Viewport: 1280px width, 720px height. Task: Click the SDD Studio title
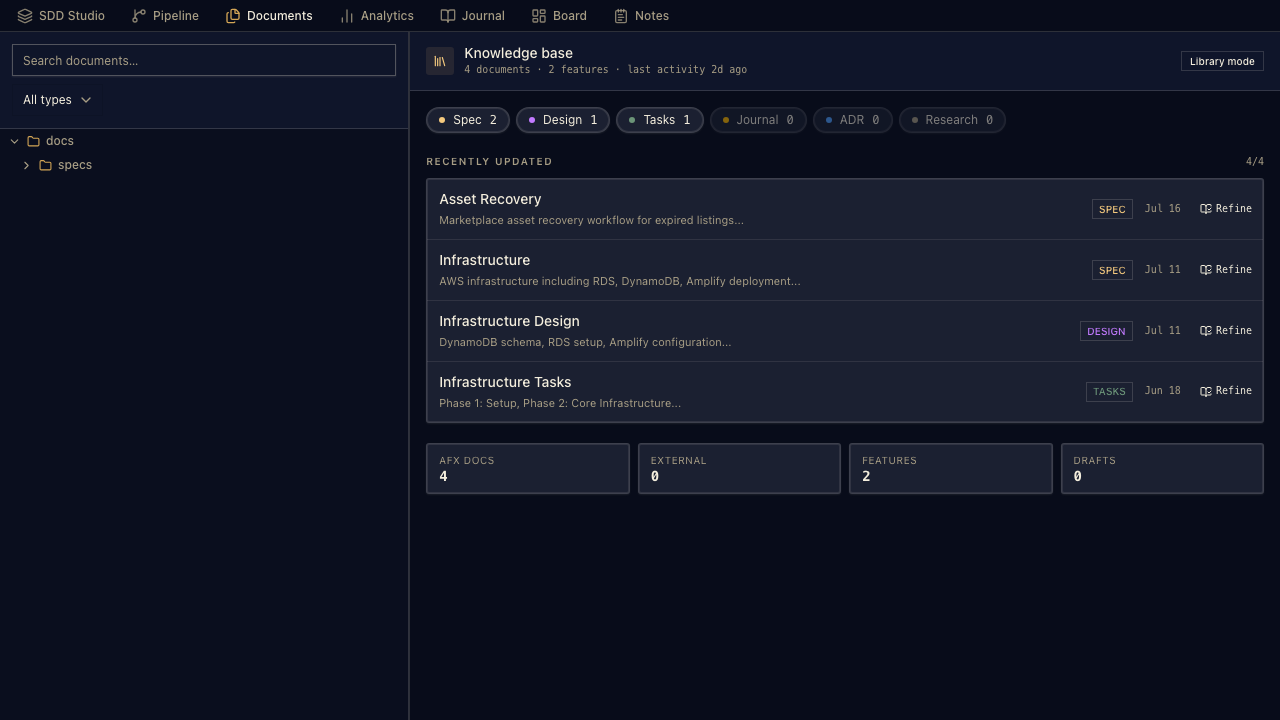[x=72, y=16]
